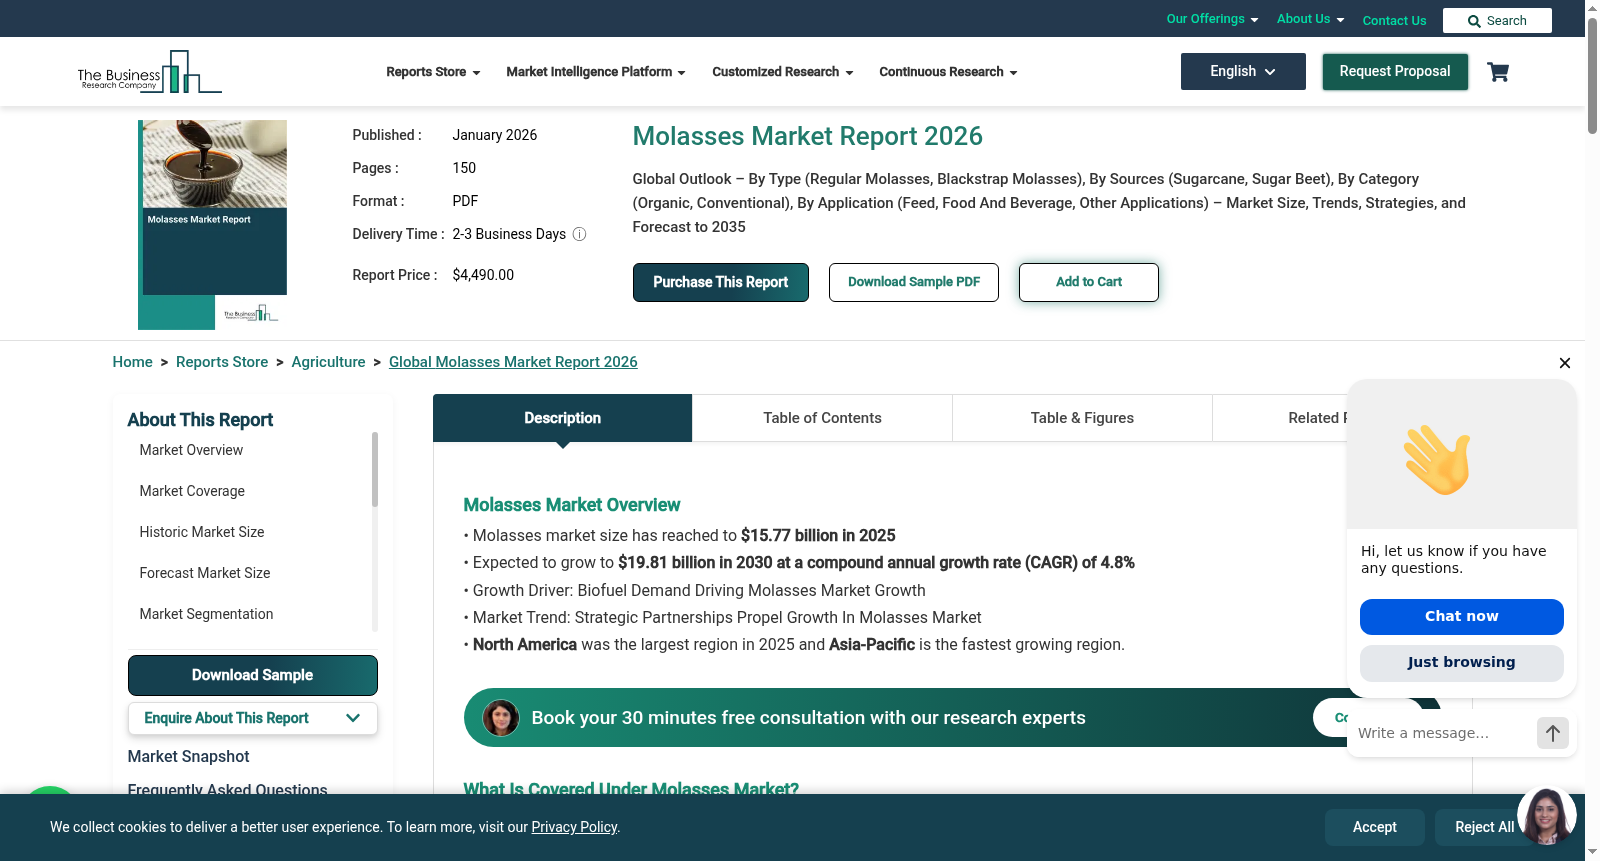Click The Business Research Company logo

coord(150,72)
